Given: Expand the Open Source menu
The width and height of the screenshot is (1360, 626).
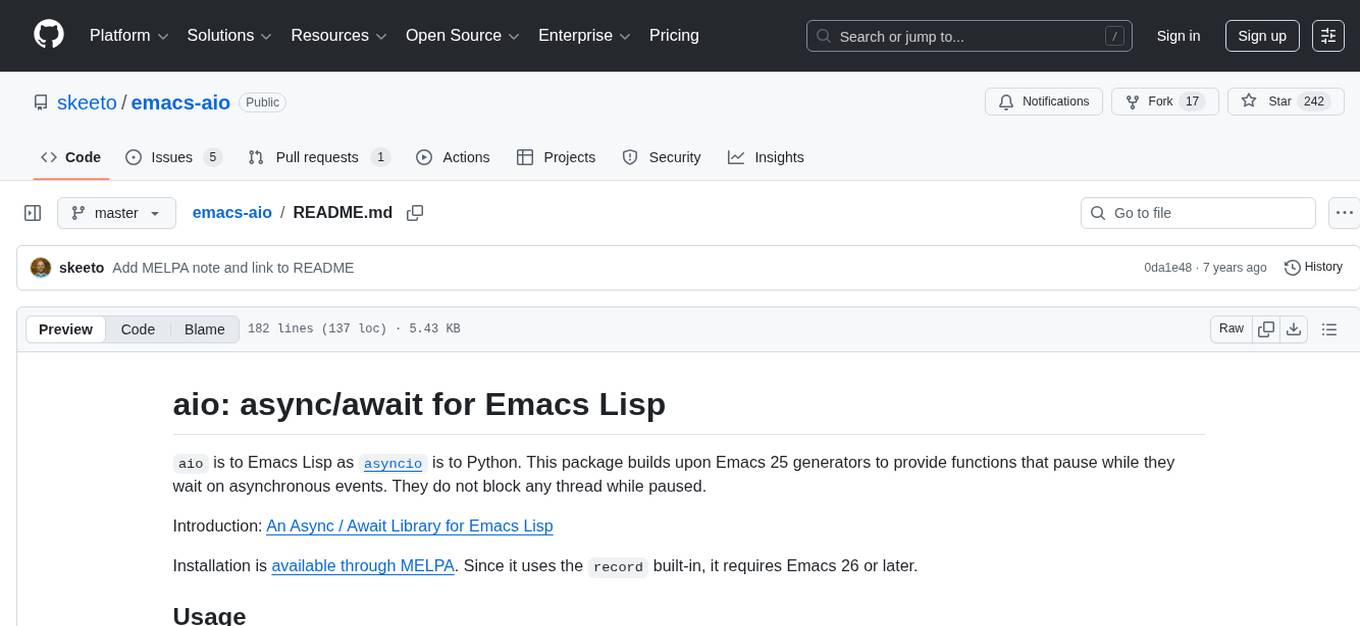Looking at the screenshot, I should click(x=461, y=35).
